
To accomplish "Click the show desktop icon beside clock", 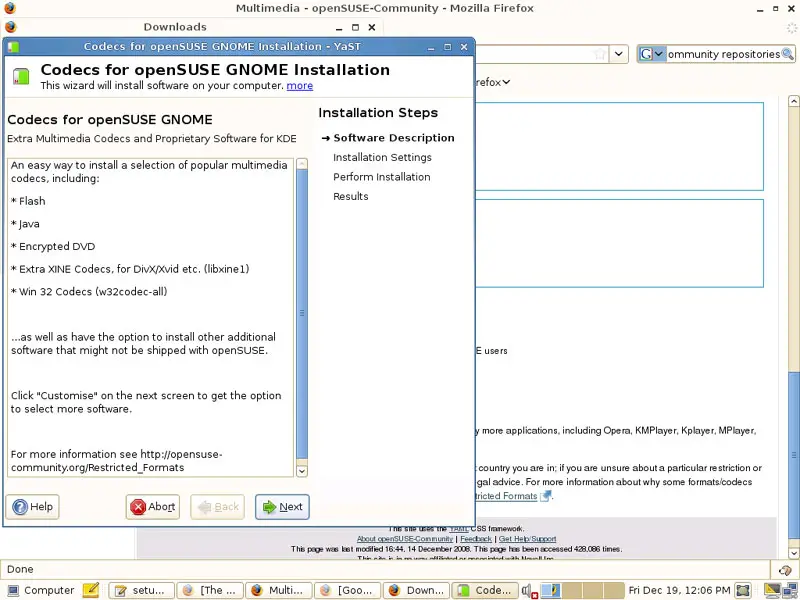I will click(x=743, y=590).
